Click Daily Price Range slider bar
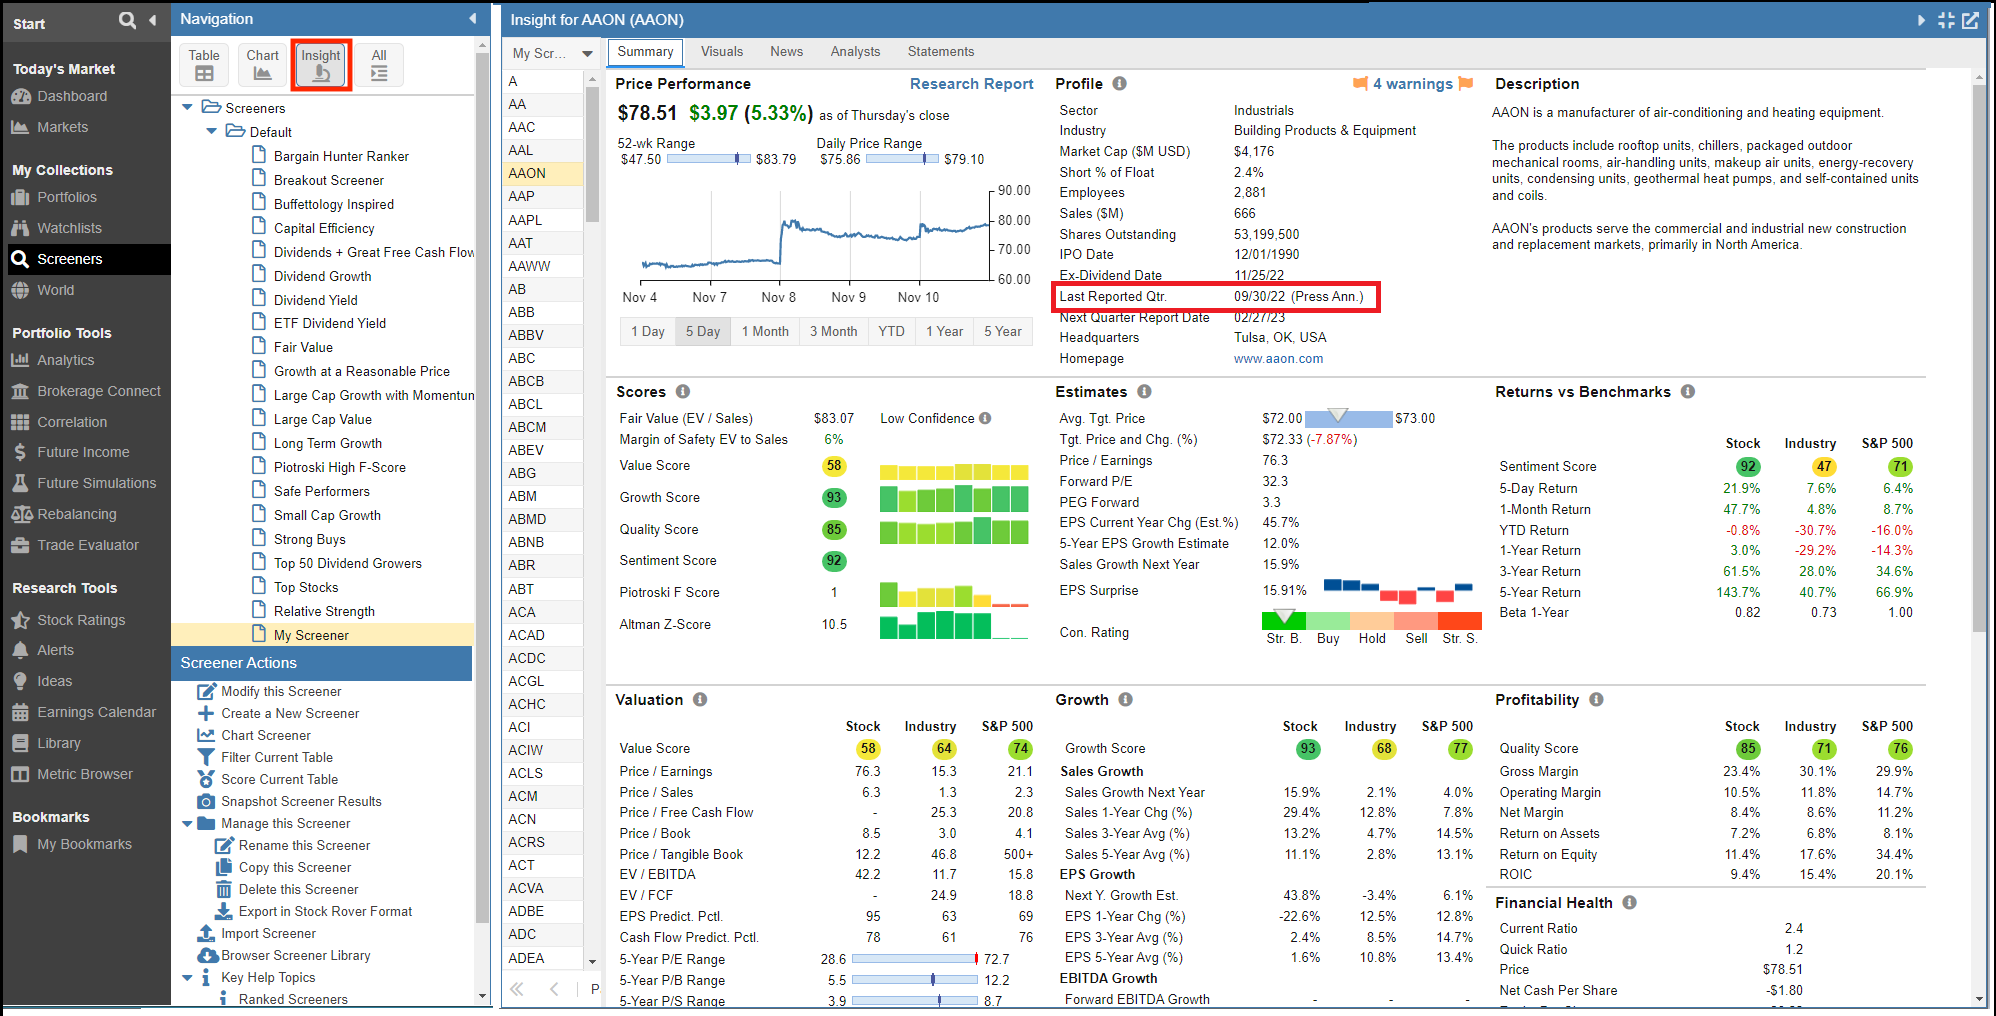Screen dimensions: 1996x1016 [x=902, y=159]
